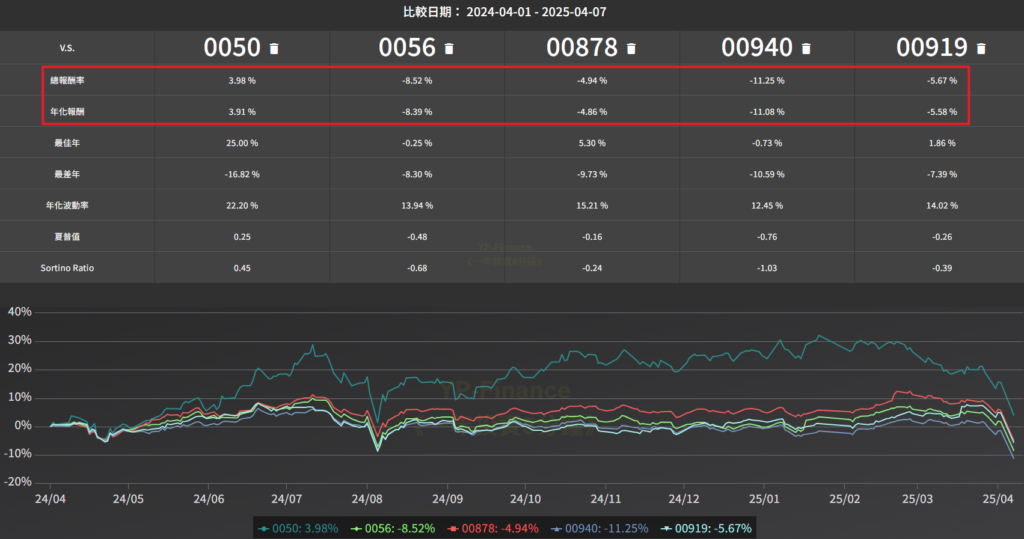Delete the 0050 column with its trash icon
Viewport: 1024px width, 539px height.
point(274,48)
